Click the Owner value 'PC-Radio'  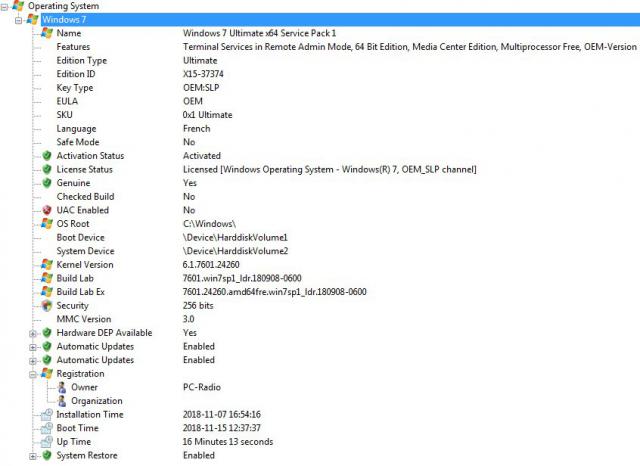coord(202,387)
